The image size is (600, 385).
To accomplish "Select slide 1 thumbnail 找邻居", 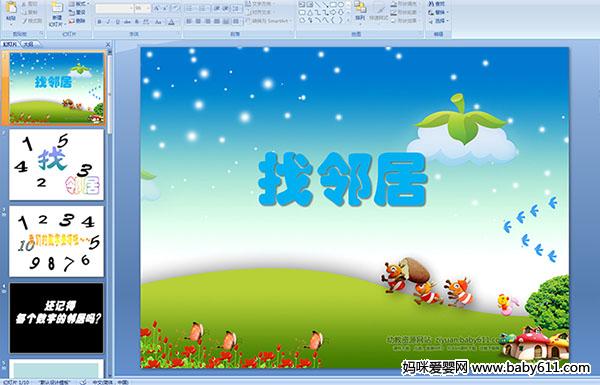I will [x=57, y=88].
